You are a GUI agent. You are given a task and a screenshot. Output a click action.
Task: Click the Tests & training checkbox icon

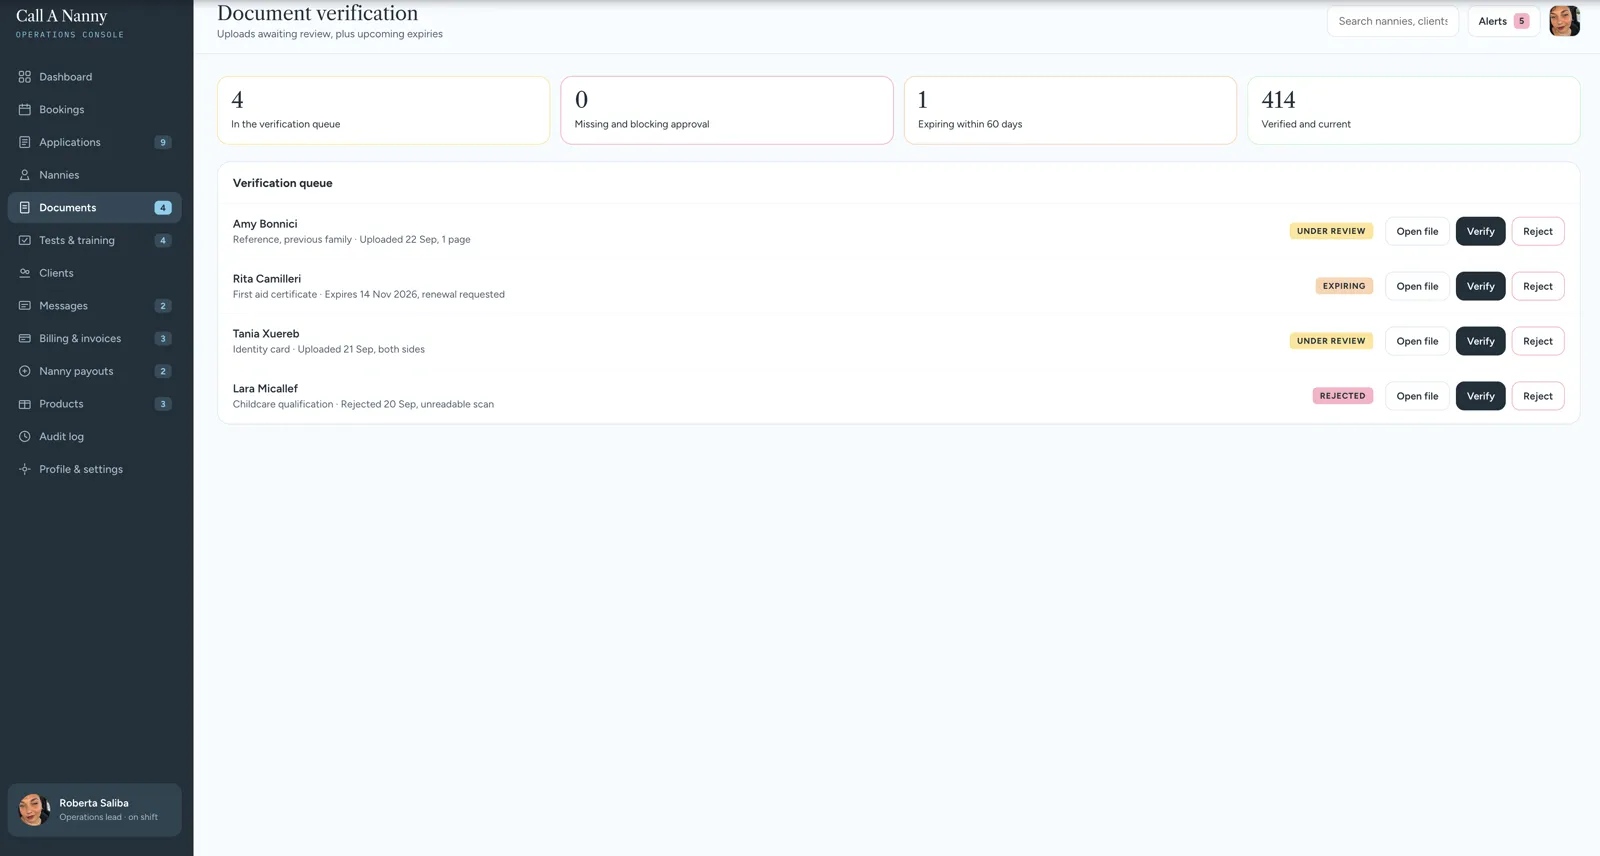click(x=25, y=240)
